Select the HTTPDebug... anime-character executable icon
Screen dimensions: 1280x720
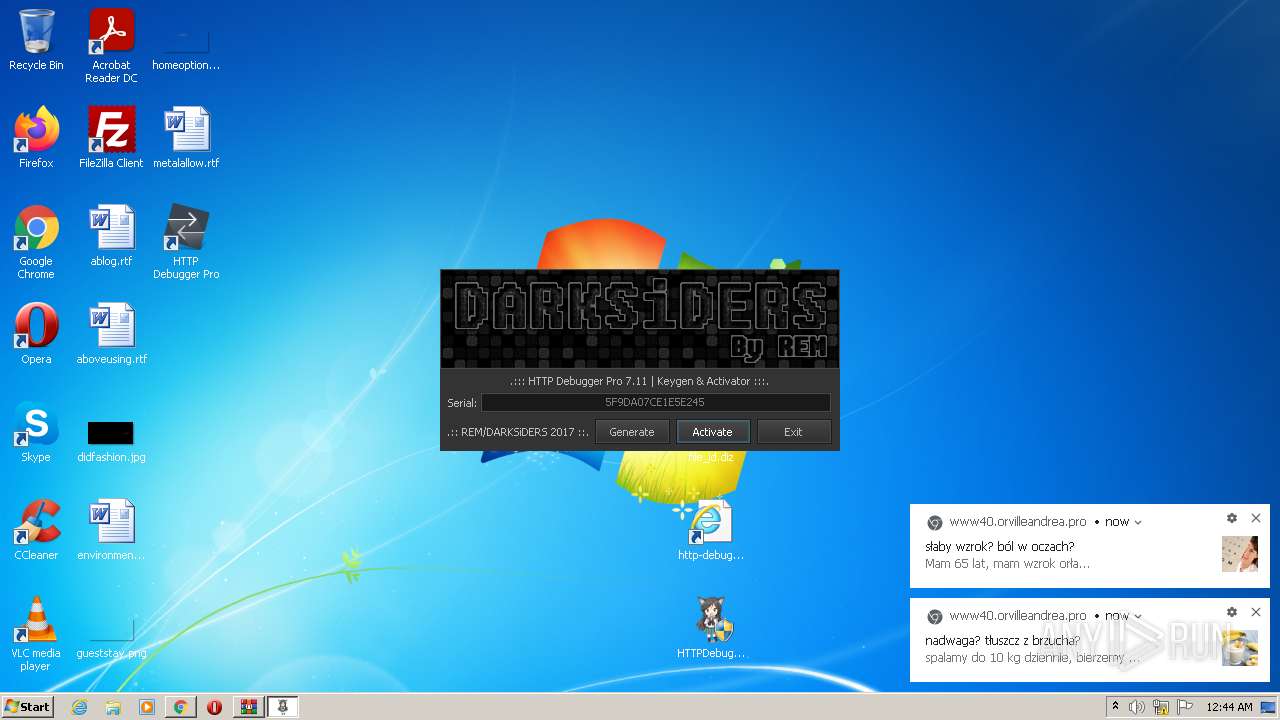pyautogui.click(x=711, y=628)
